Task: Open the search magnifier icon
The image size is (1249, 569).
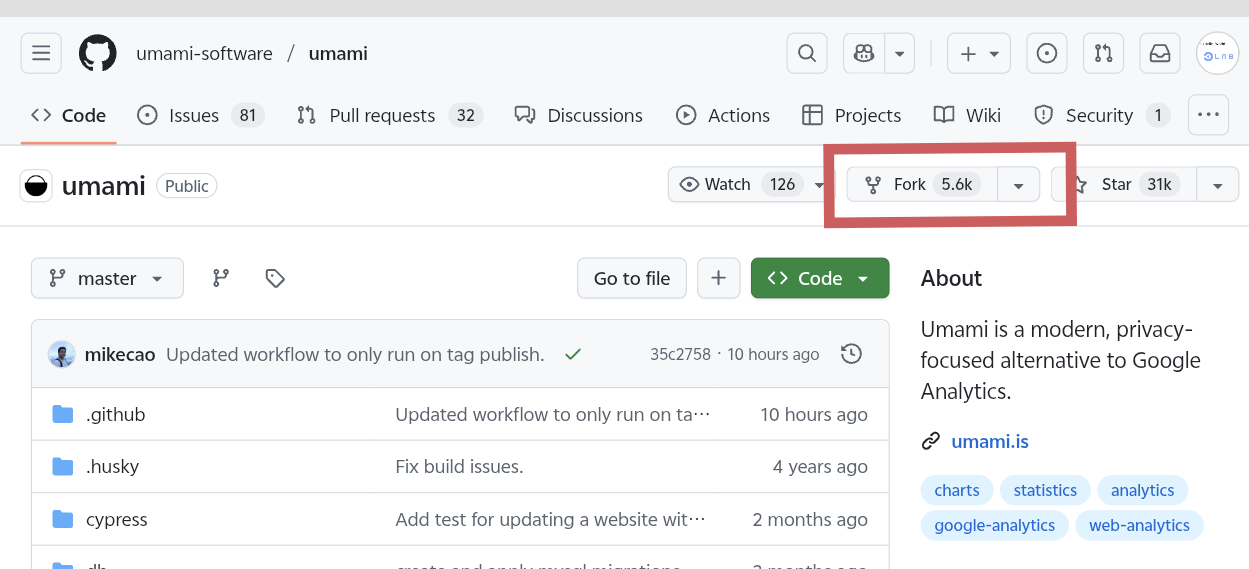Action: tap(806, 53)
